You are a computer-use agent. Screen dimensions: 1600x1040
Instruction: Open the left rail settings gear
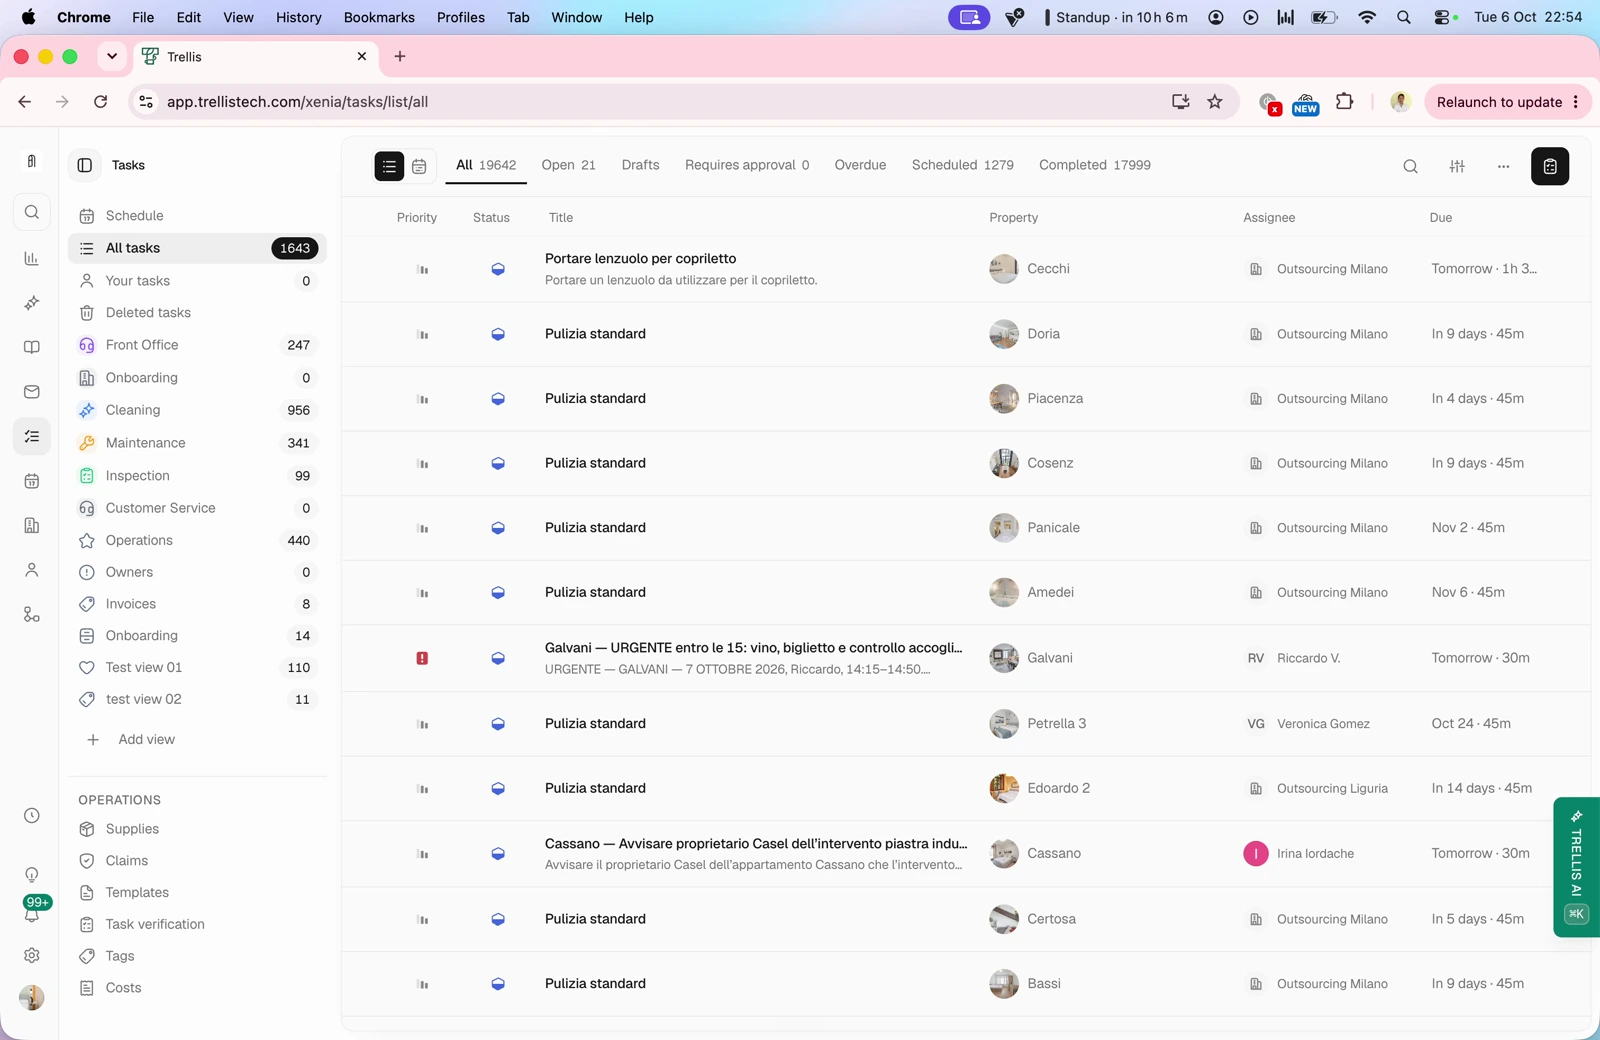pos(32,955)
